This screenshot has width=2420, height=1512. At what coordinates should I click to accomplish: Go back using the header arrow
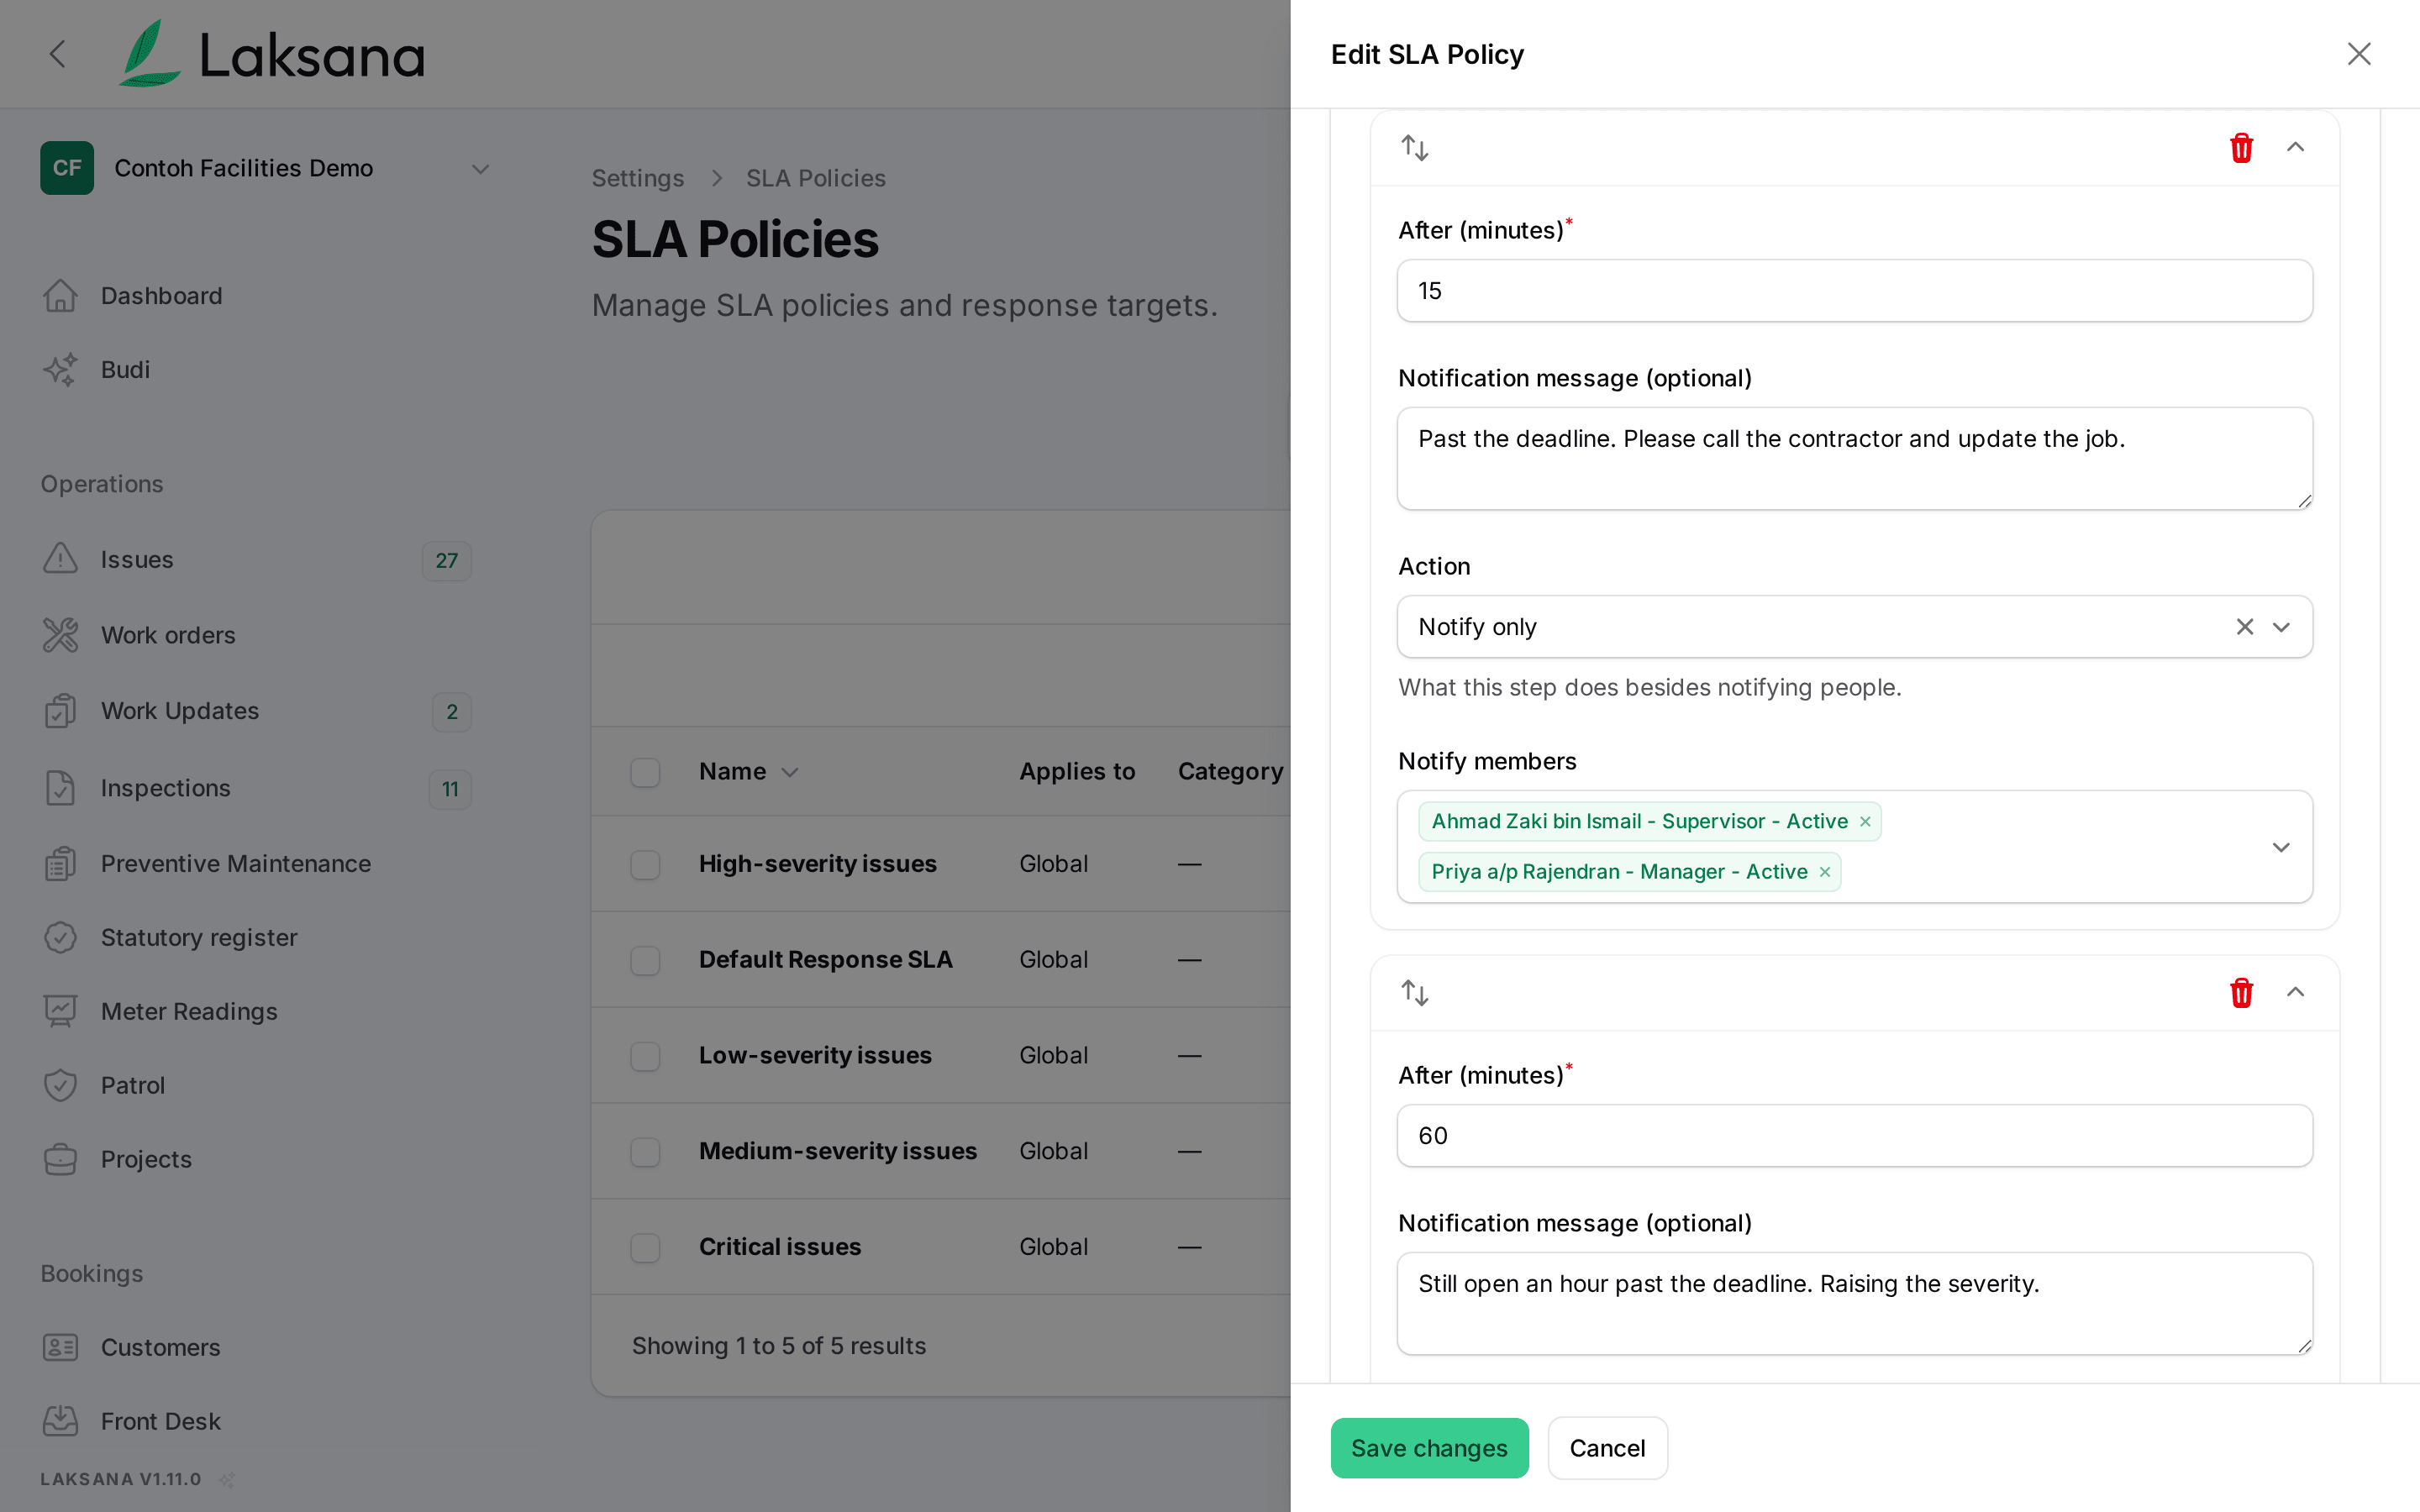(x=58, y=54)
